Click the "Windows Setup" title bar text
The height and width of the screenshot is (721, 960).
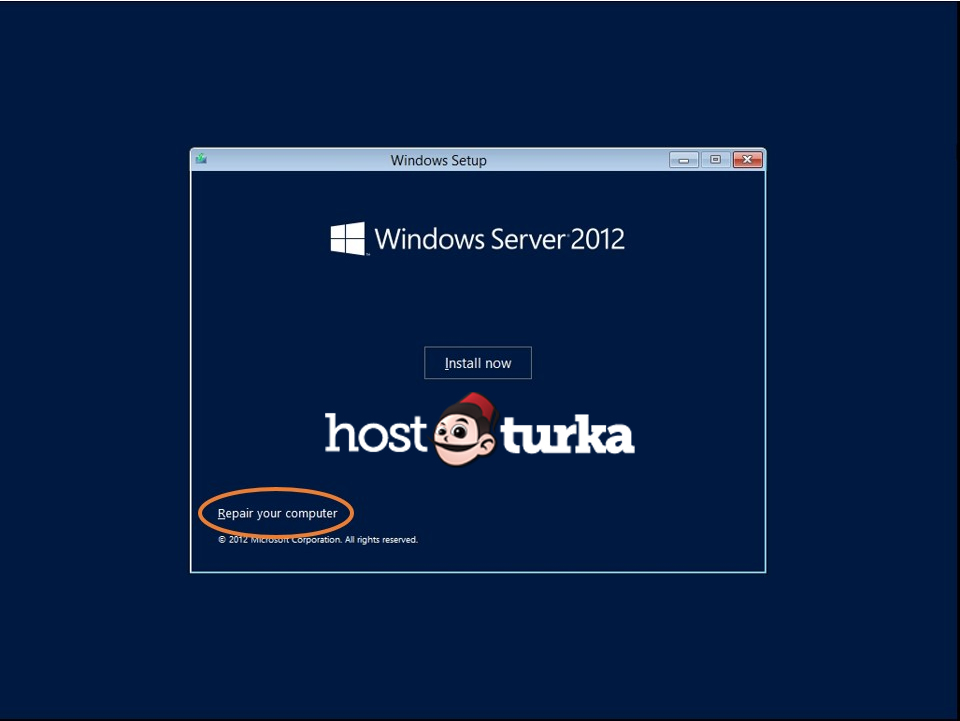point(438,160)
